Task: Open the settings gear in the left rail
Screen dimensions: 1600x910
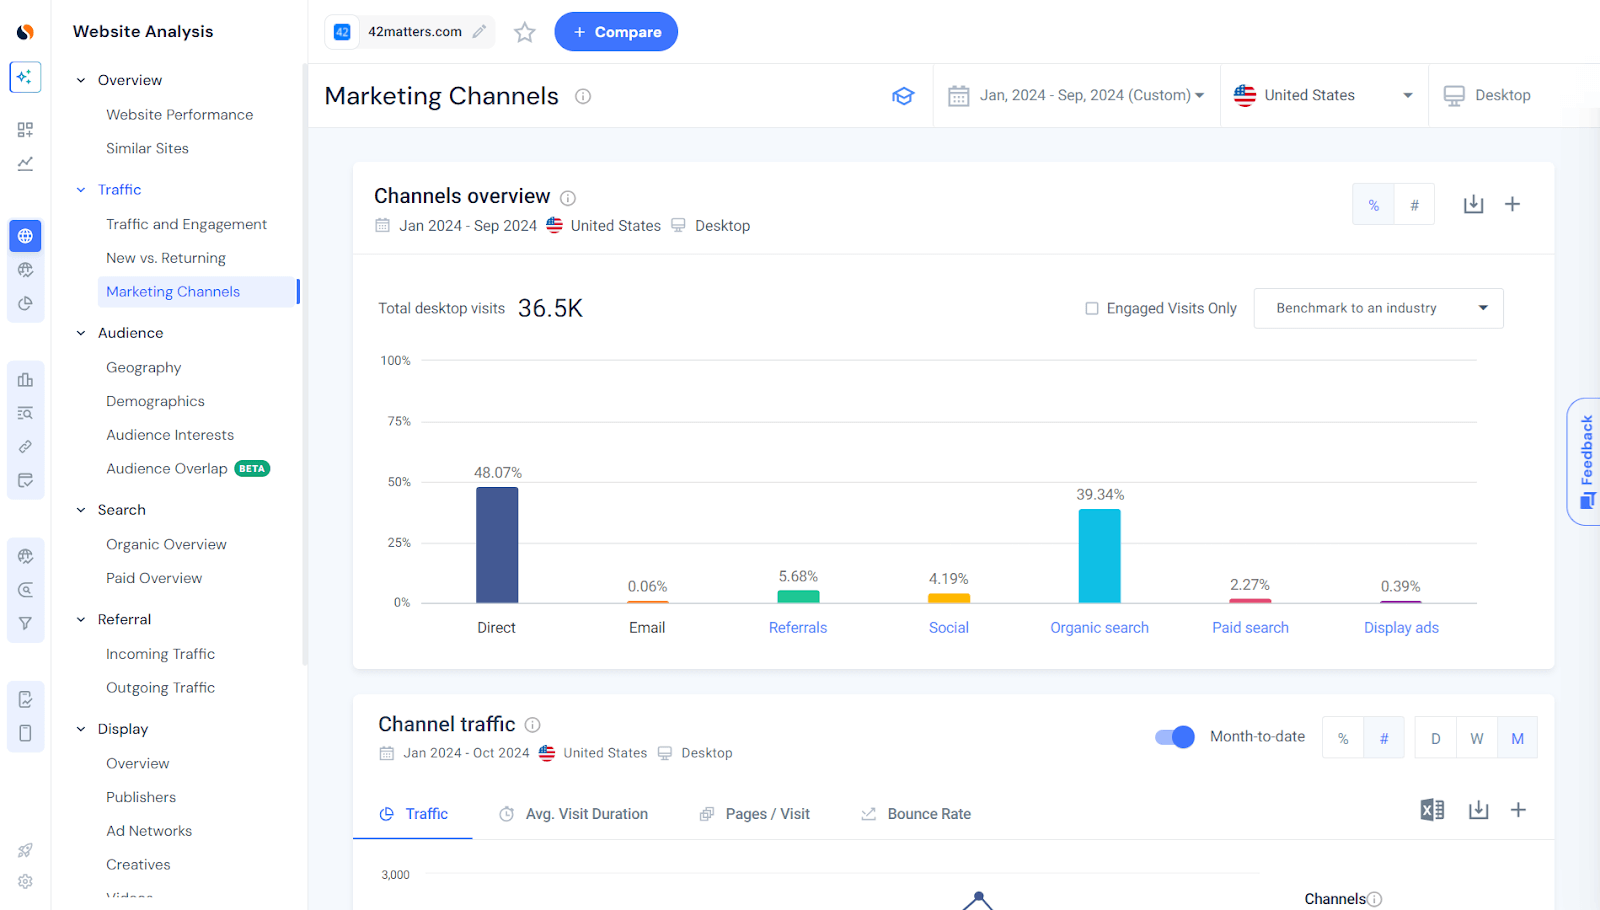Action: click(25, 882)
